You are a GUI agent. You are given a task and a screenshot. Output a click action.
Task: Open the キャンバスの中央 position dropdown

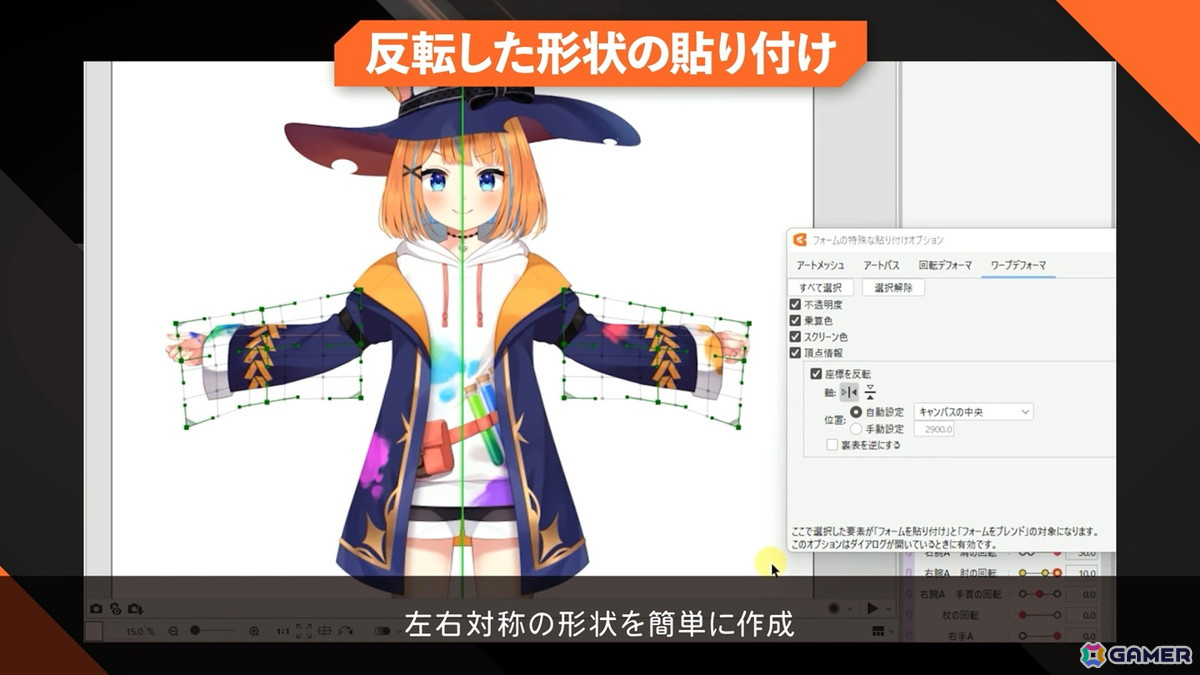tap(973, 412)
